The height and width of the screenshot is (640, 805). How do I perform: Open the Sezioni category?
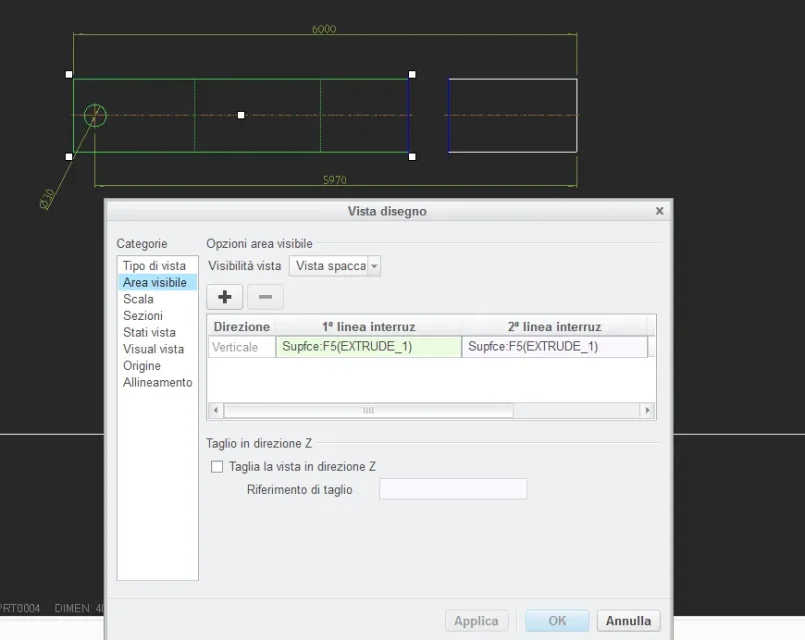tap(143, 316)
